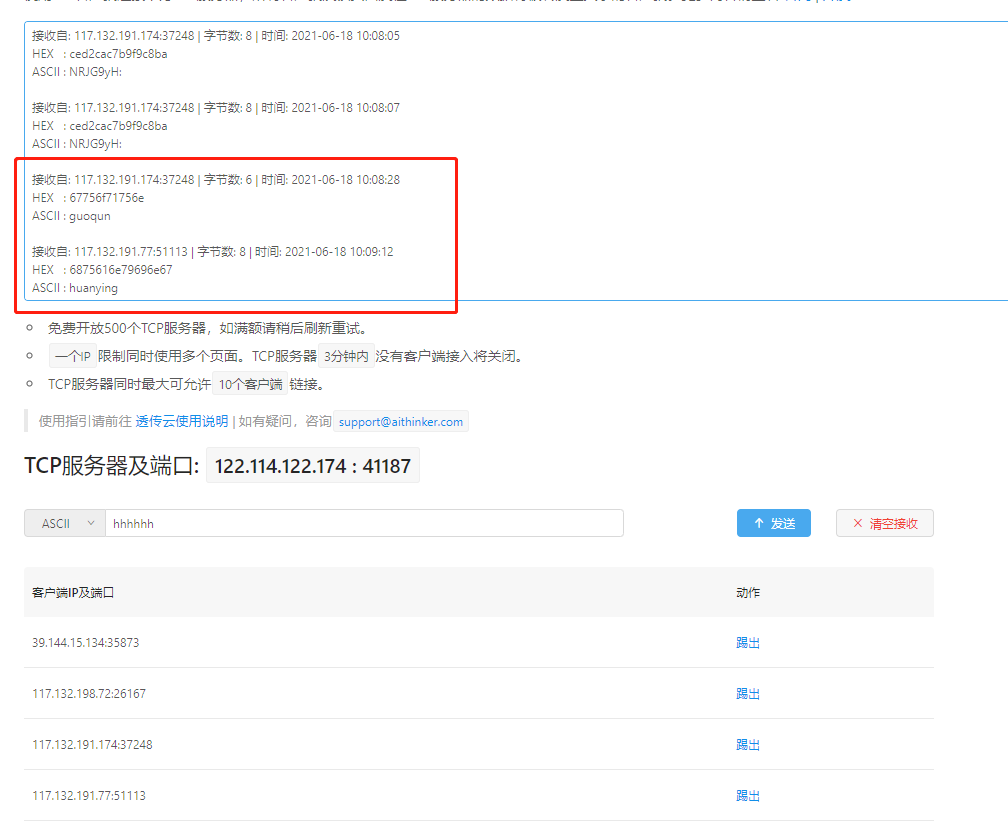Screen dimensions: 1008x822
Task: Click the 一个IP tag
Action: [x=73, y=356]
